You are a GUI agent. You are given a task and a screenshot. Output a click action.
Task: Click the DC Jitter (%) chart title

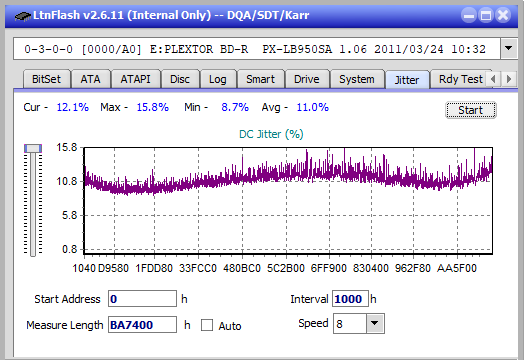[271, 134]
